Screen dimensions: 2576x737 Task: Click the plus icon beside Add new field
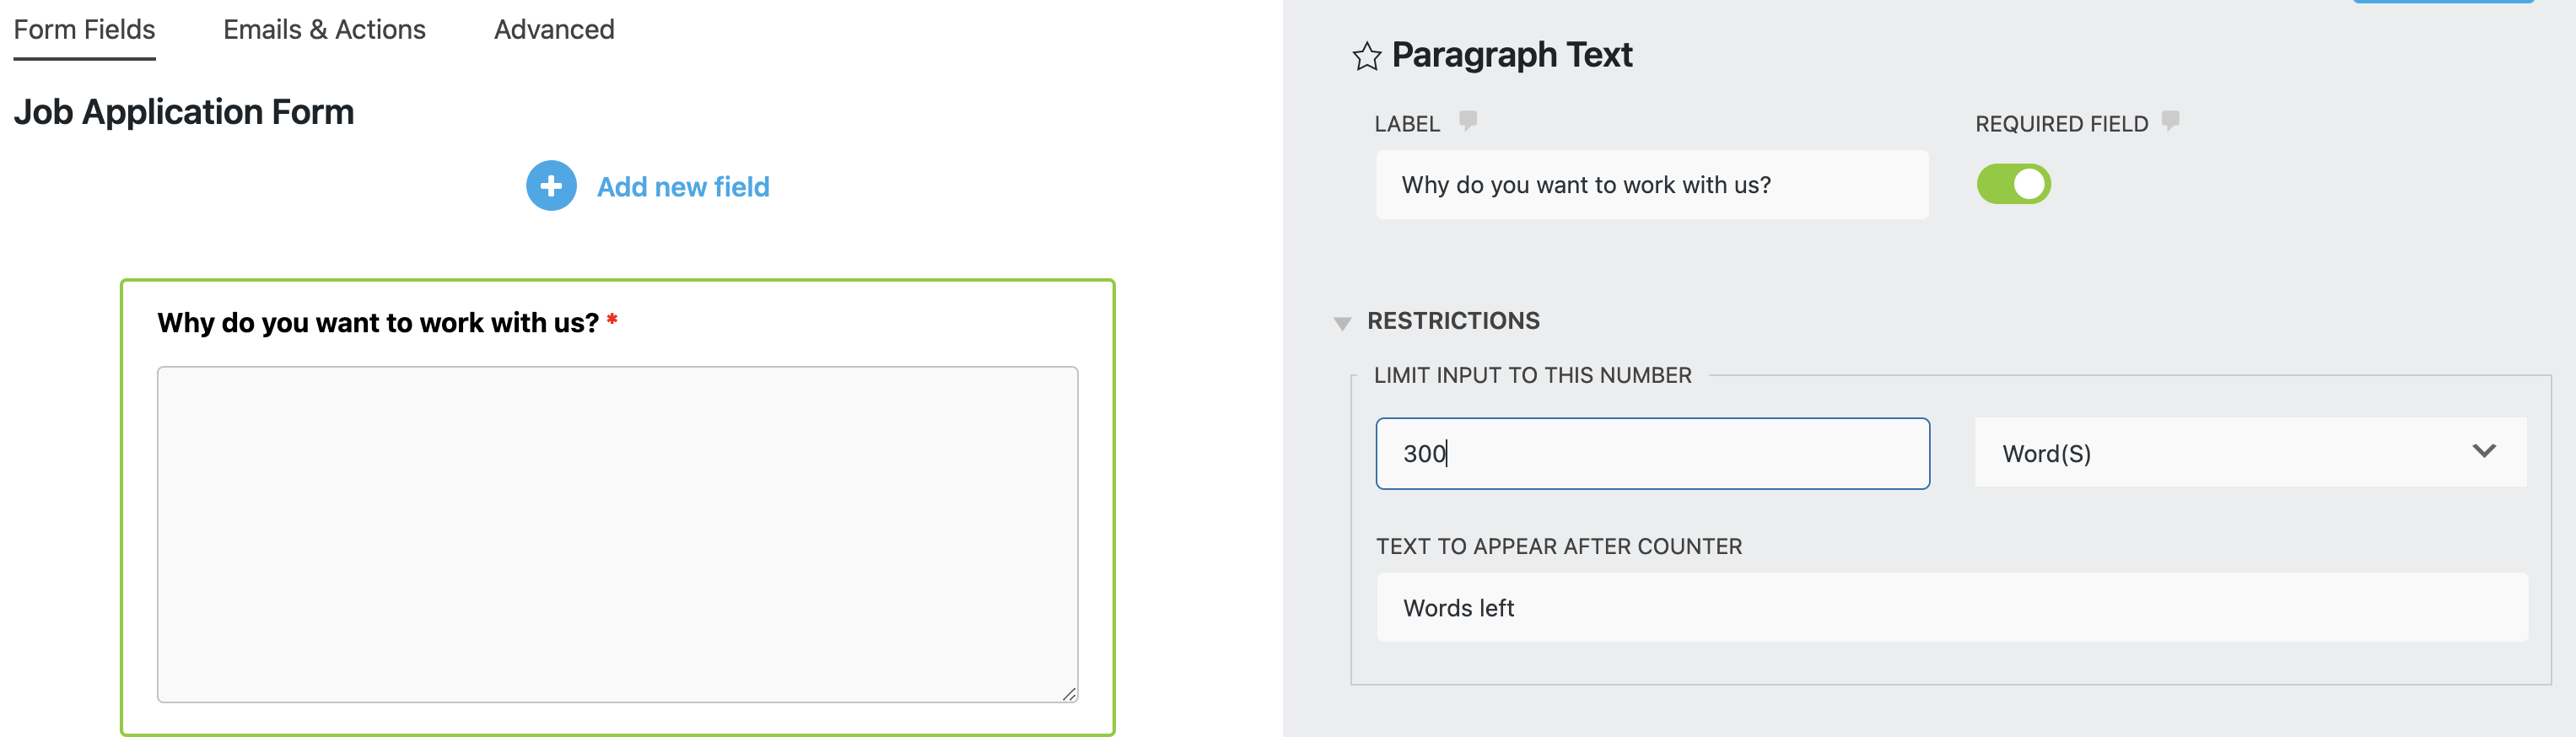(x=550, y=186)
